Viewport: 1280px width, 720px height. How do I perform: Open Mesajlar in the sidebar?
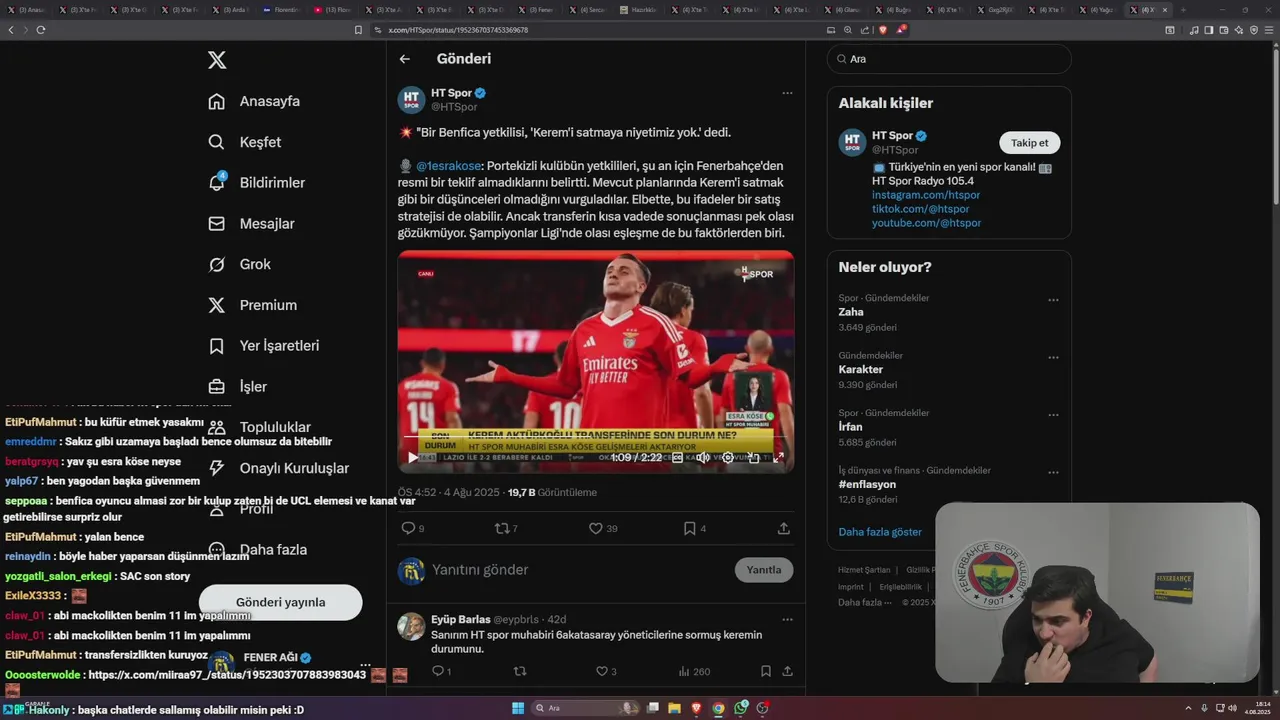click(x=251, y=224)
